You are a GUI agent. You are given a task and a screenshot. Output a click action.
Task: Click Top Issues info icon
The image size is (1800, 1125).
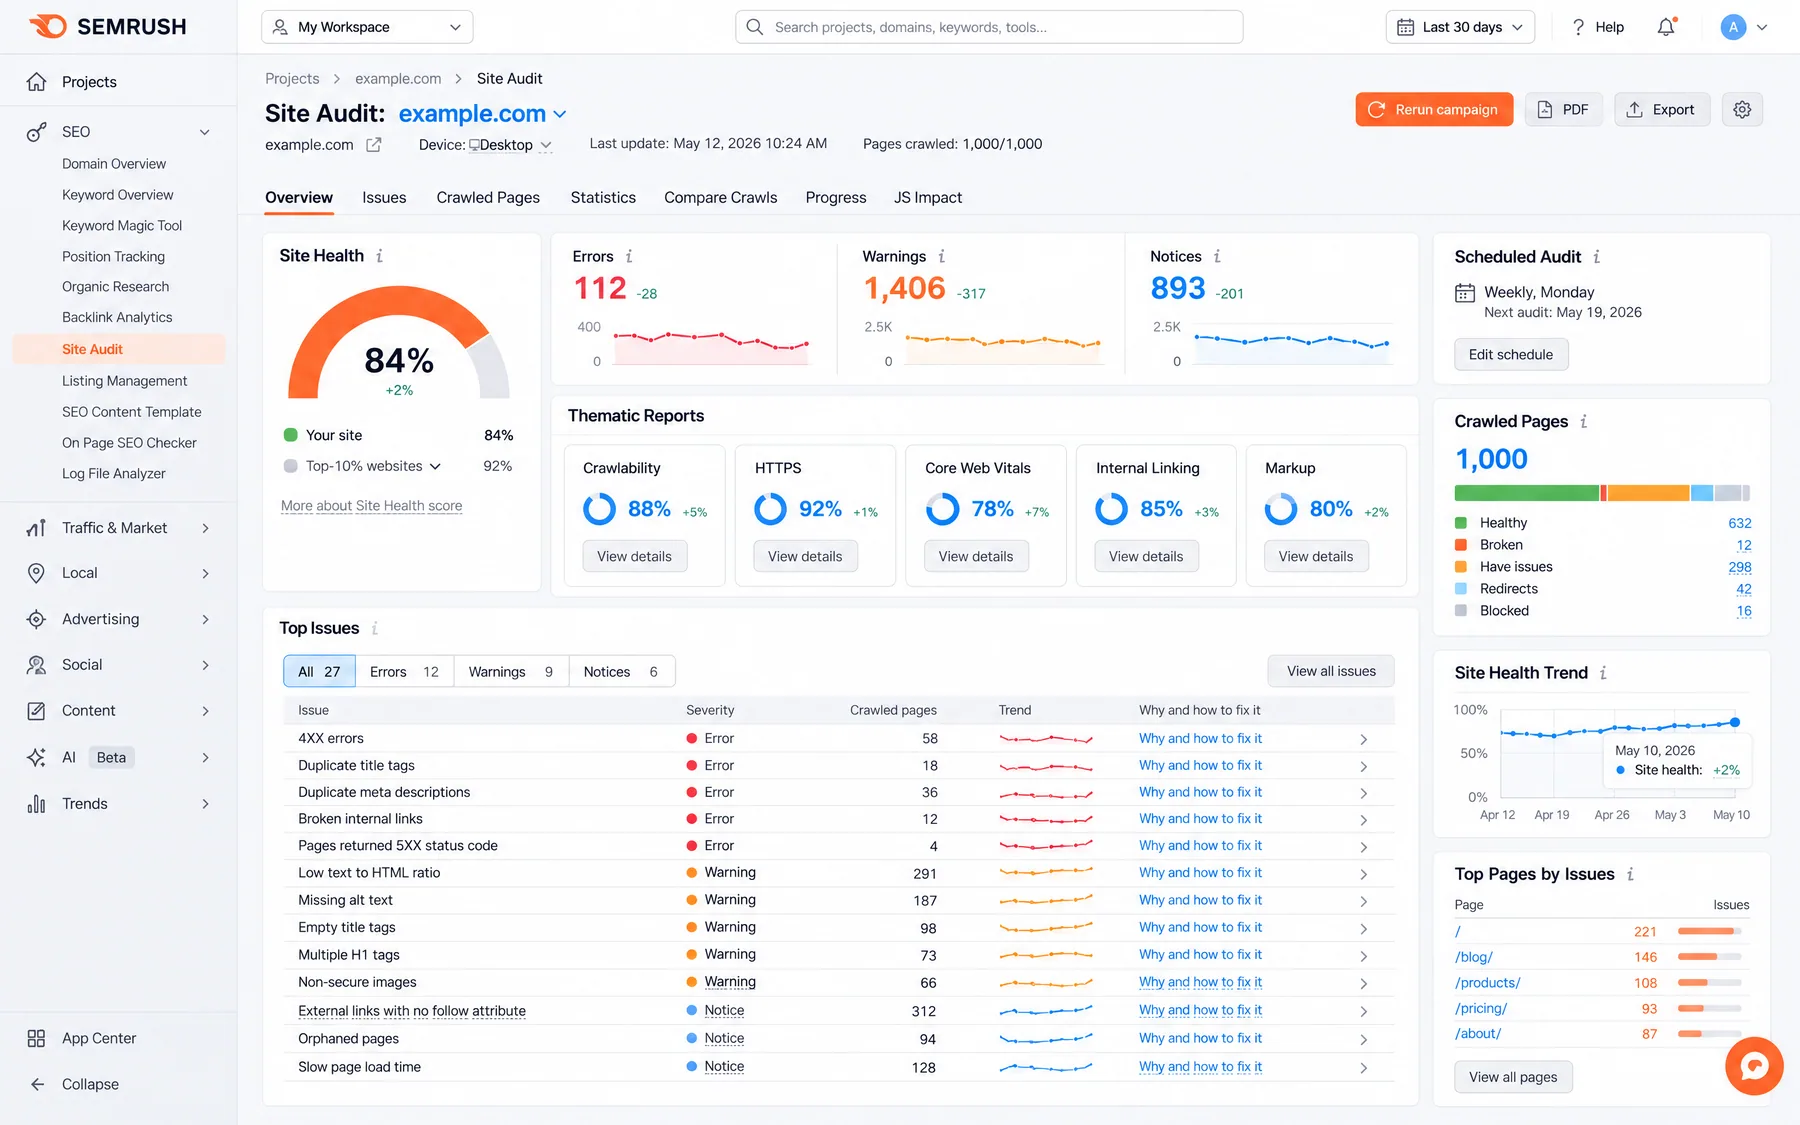pyautogui.click(x=375, y=629)
